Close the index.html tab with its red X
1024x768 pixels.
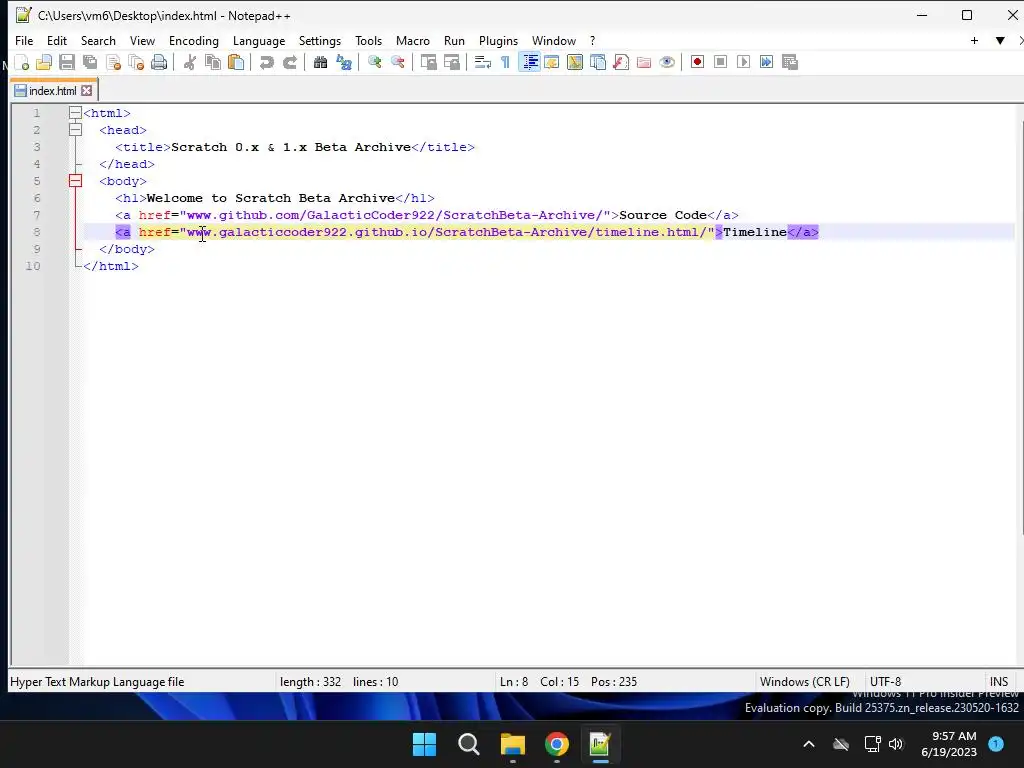point(87,91)
